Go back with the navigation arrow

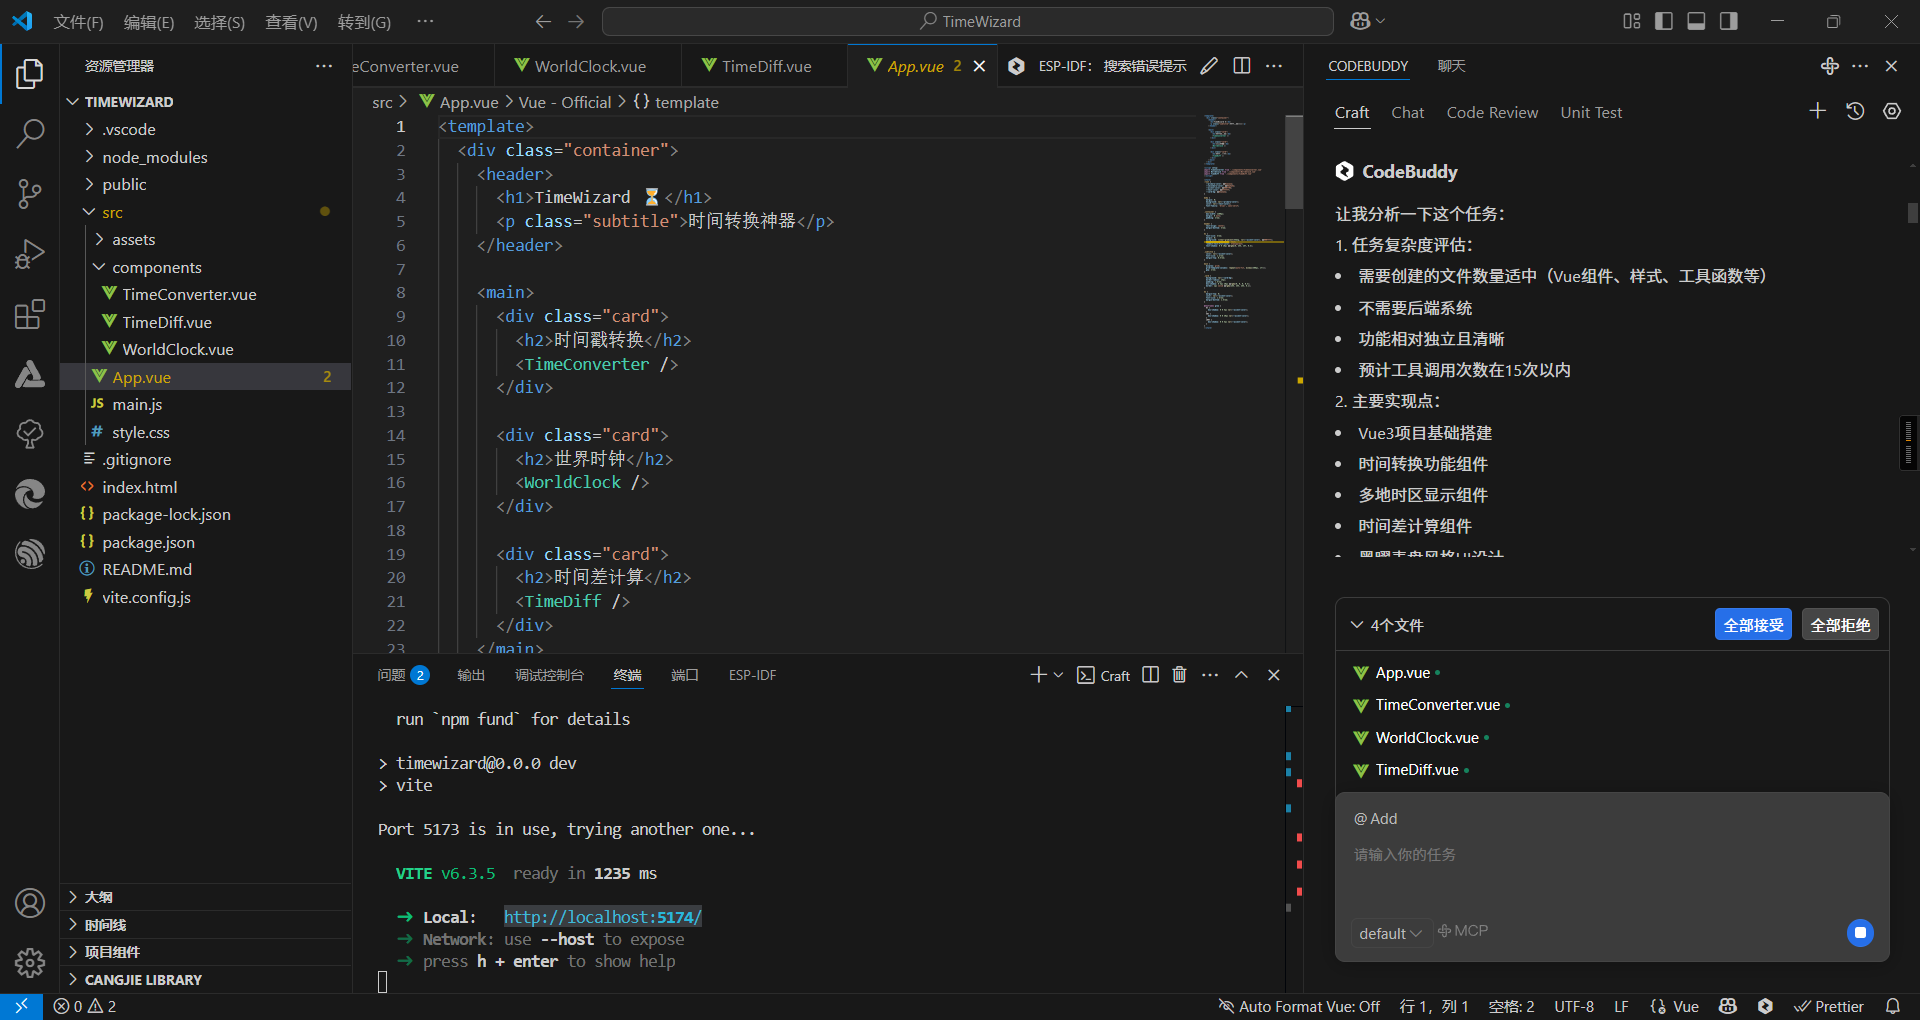click(x=543, y=21)
